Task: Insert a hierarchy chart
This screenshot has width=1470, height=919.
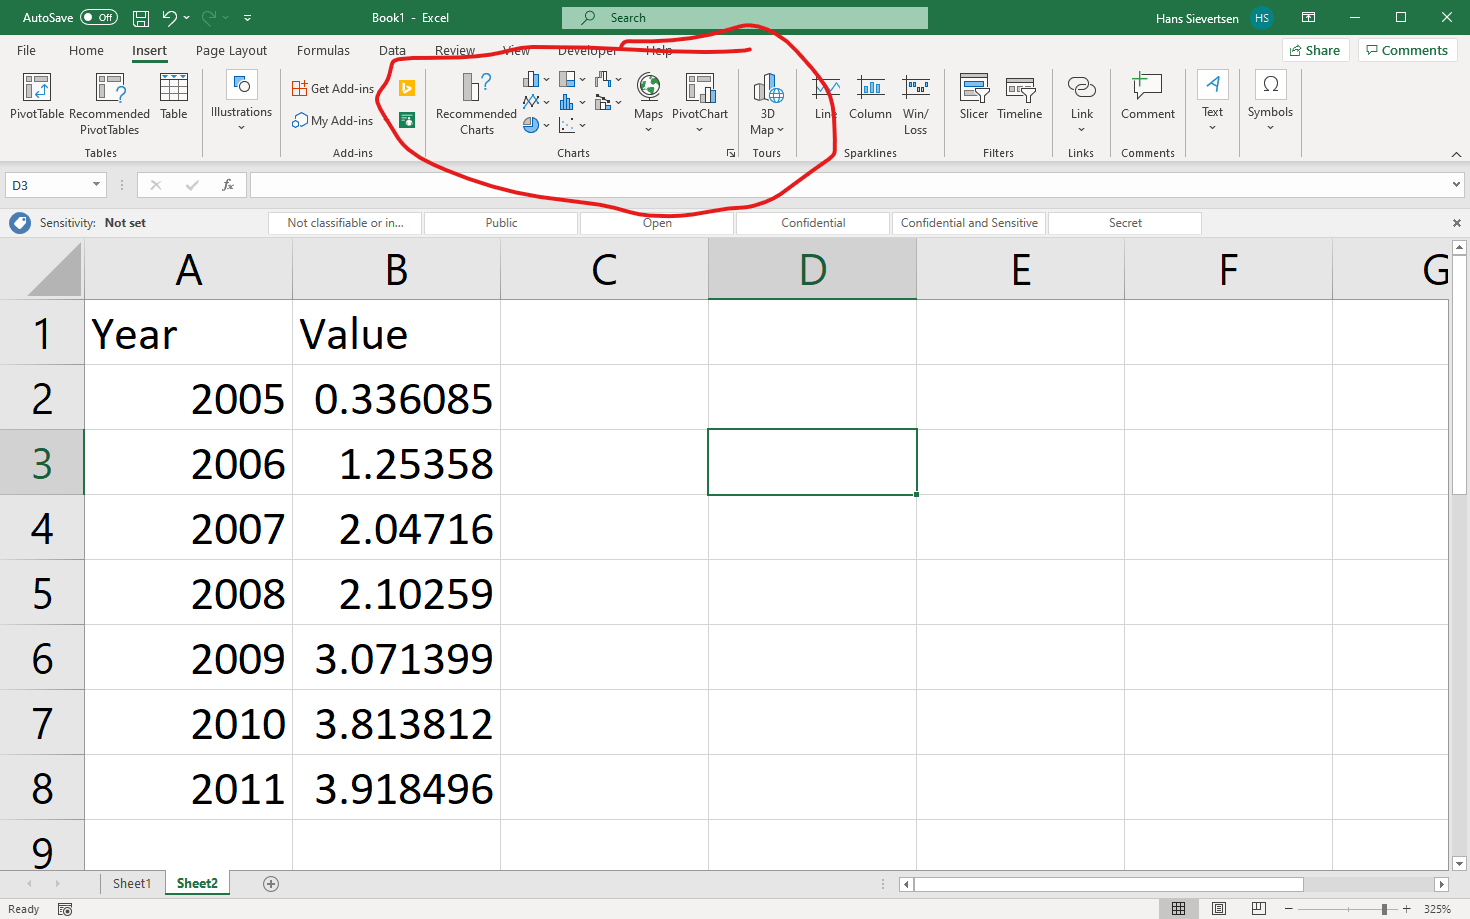Action: pyautogui.click(x=572, y=79)
